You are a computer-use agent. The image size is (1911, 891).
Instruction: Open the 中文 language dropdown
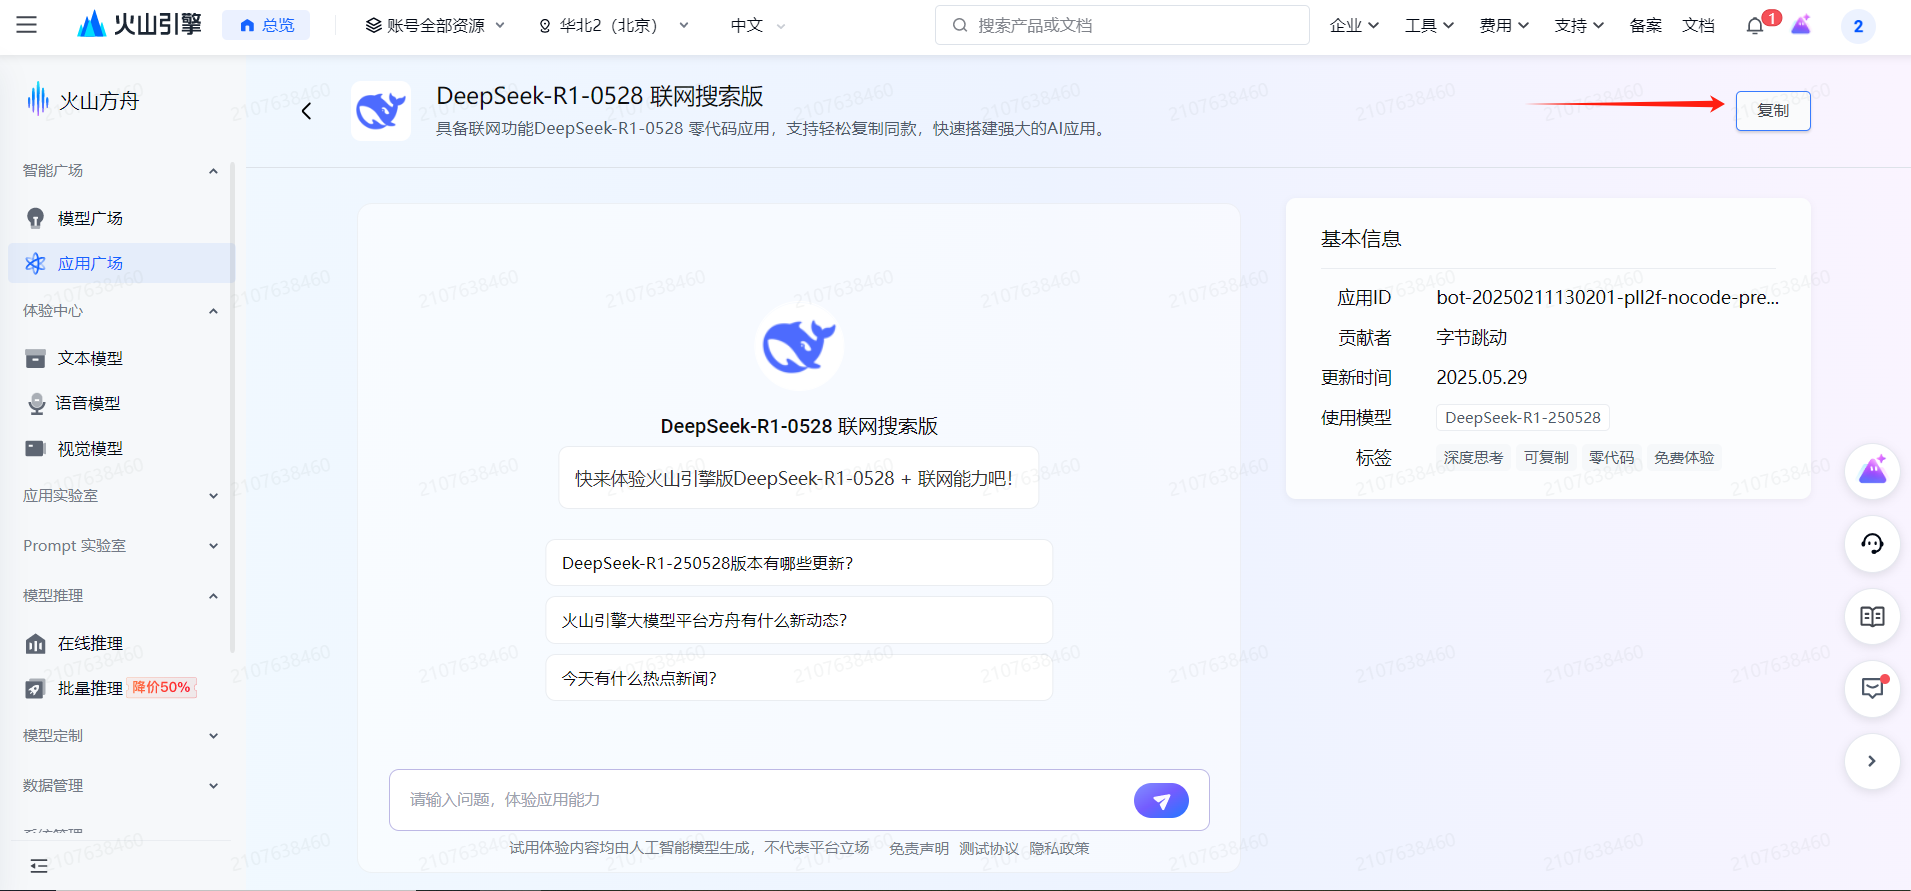point(758,26)
